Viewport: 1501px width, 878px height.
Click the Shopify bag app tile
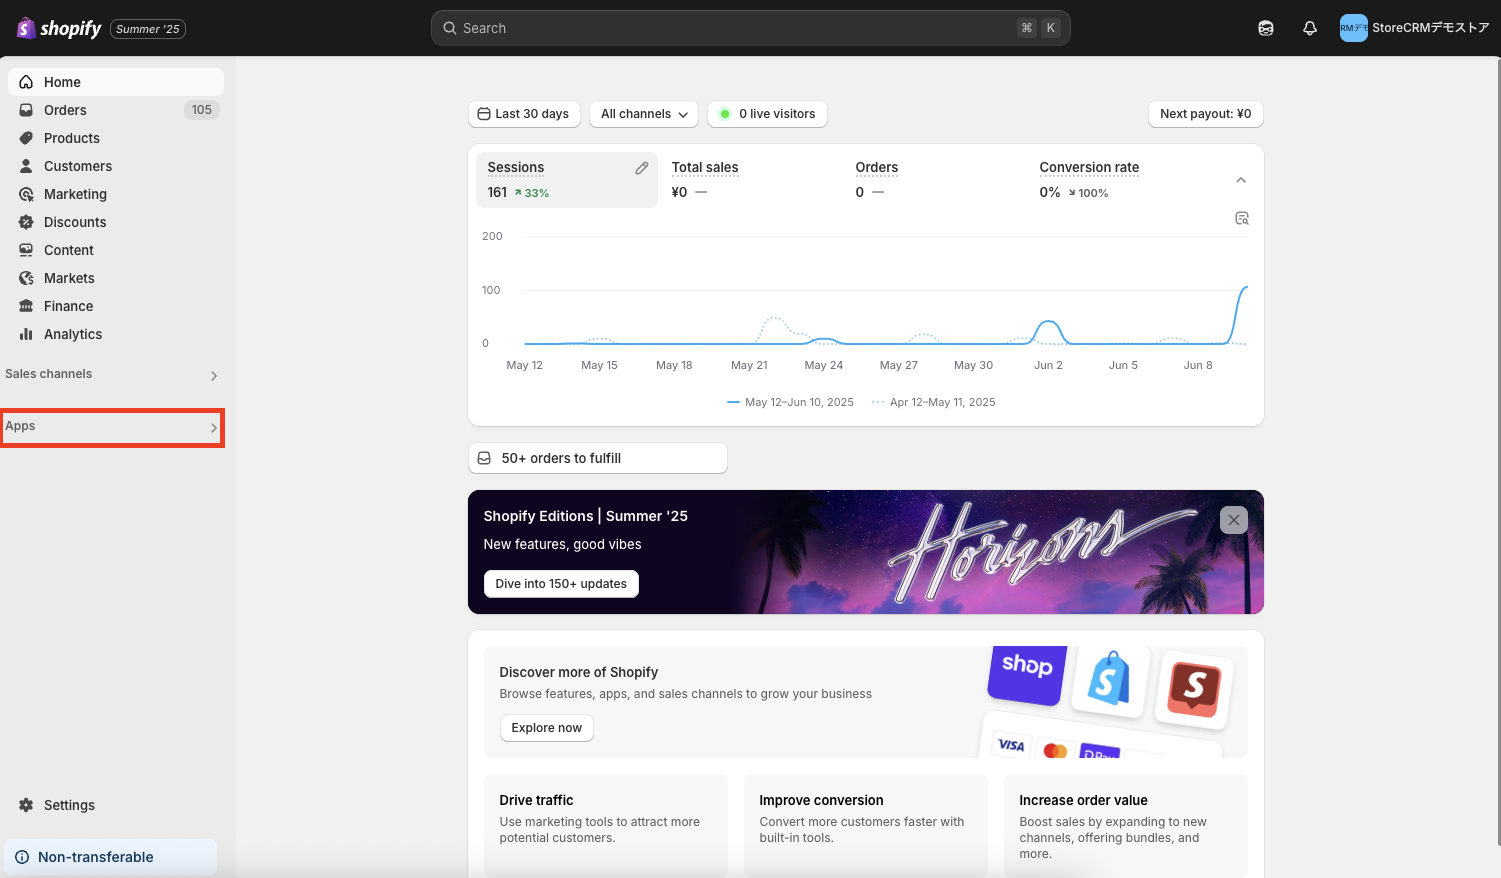coord(1109,682)
